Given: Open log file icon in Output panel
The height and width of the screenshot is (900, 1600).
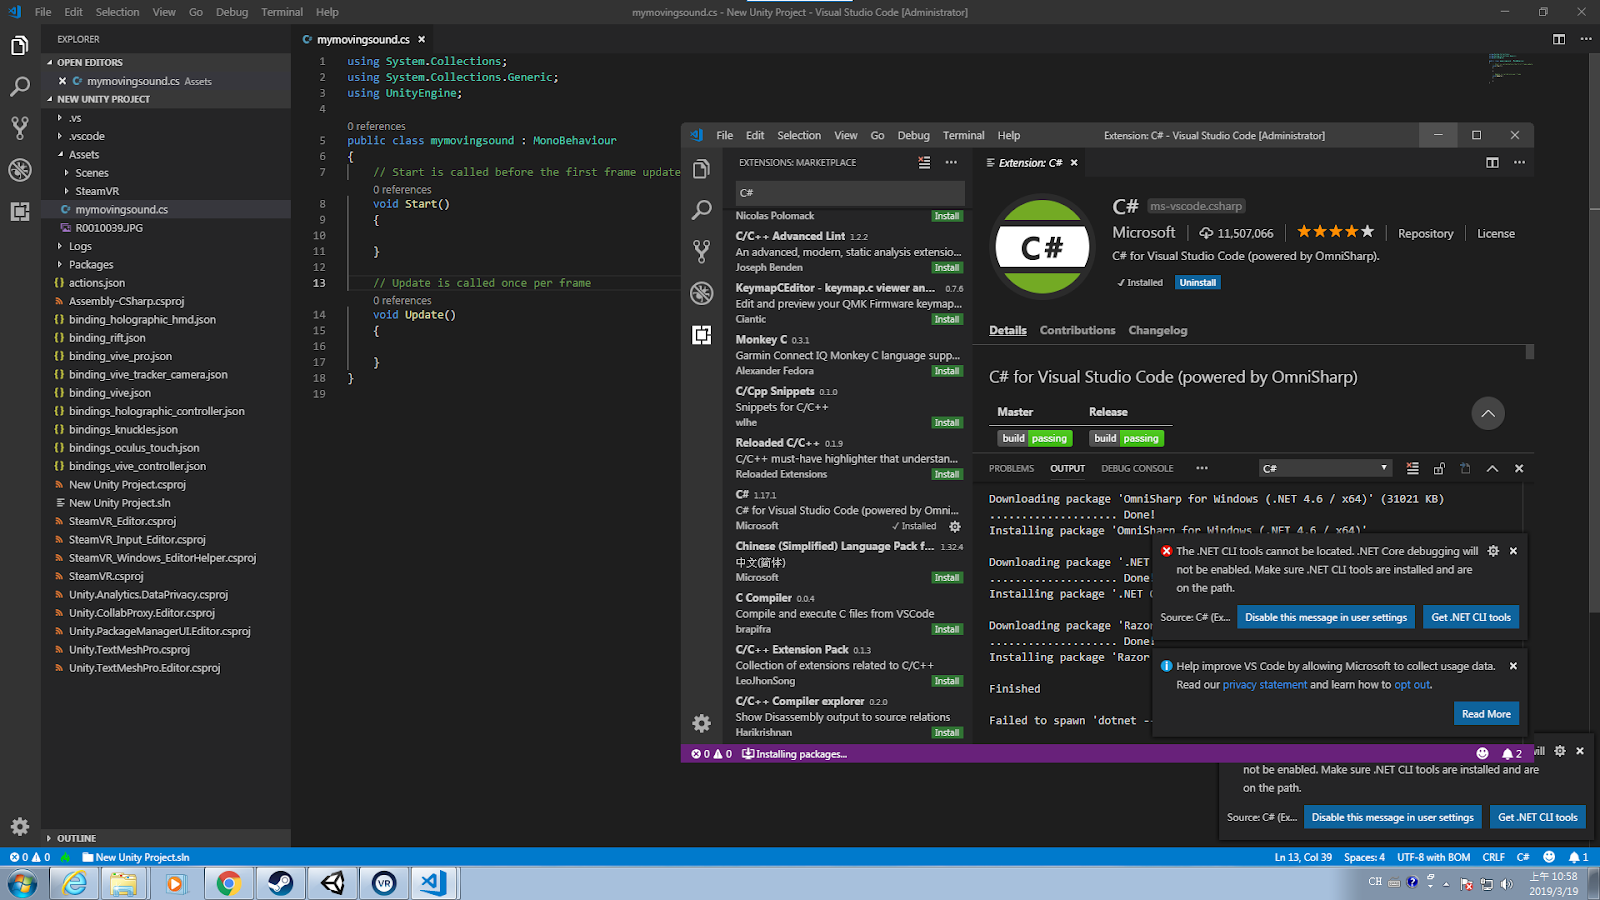Looking at the screenshot, I should coord(1465,468).
